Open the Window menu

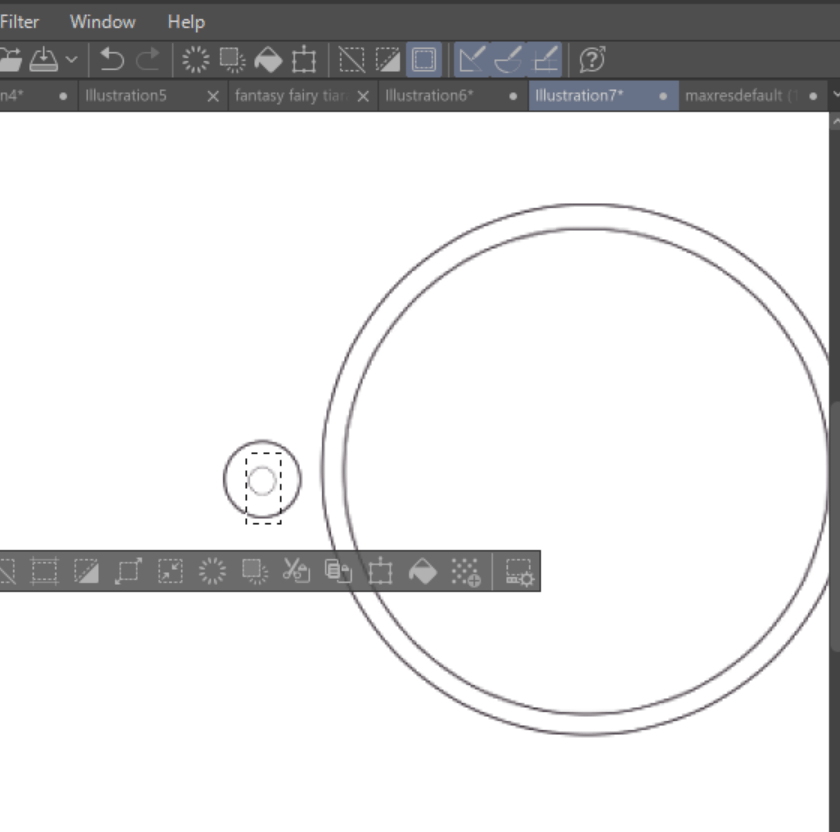coord(102,21)
